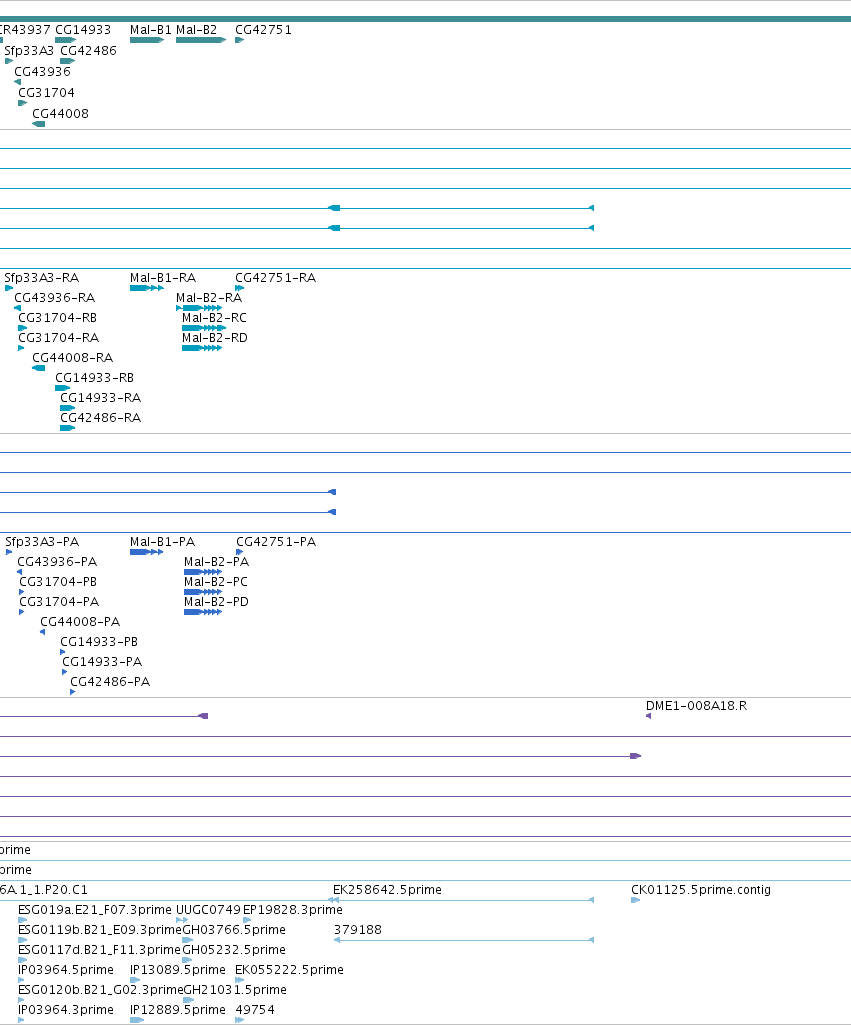
Task: Open protein CG31704-PB
Action: [x=58, y=582]
